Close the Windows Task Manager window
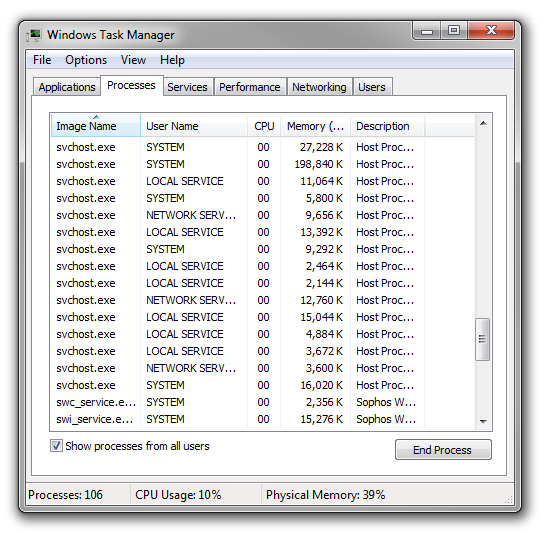This screenshot has width=543, height=536. tap(491, 31)
